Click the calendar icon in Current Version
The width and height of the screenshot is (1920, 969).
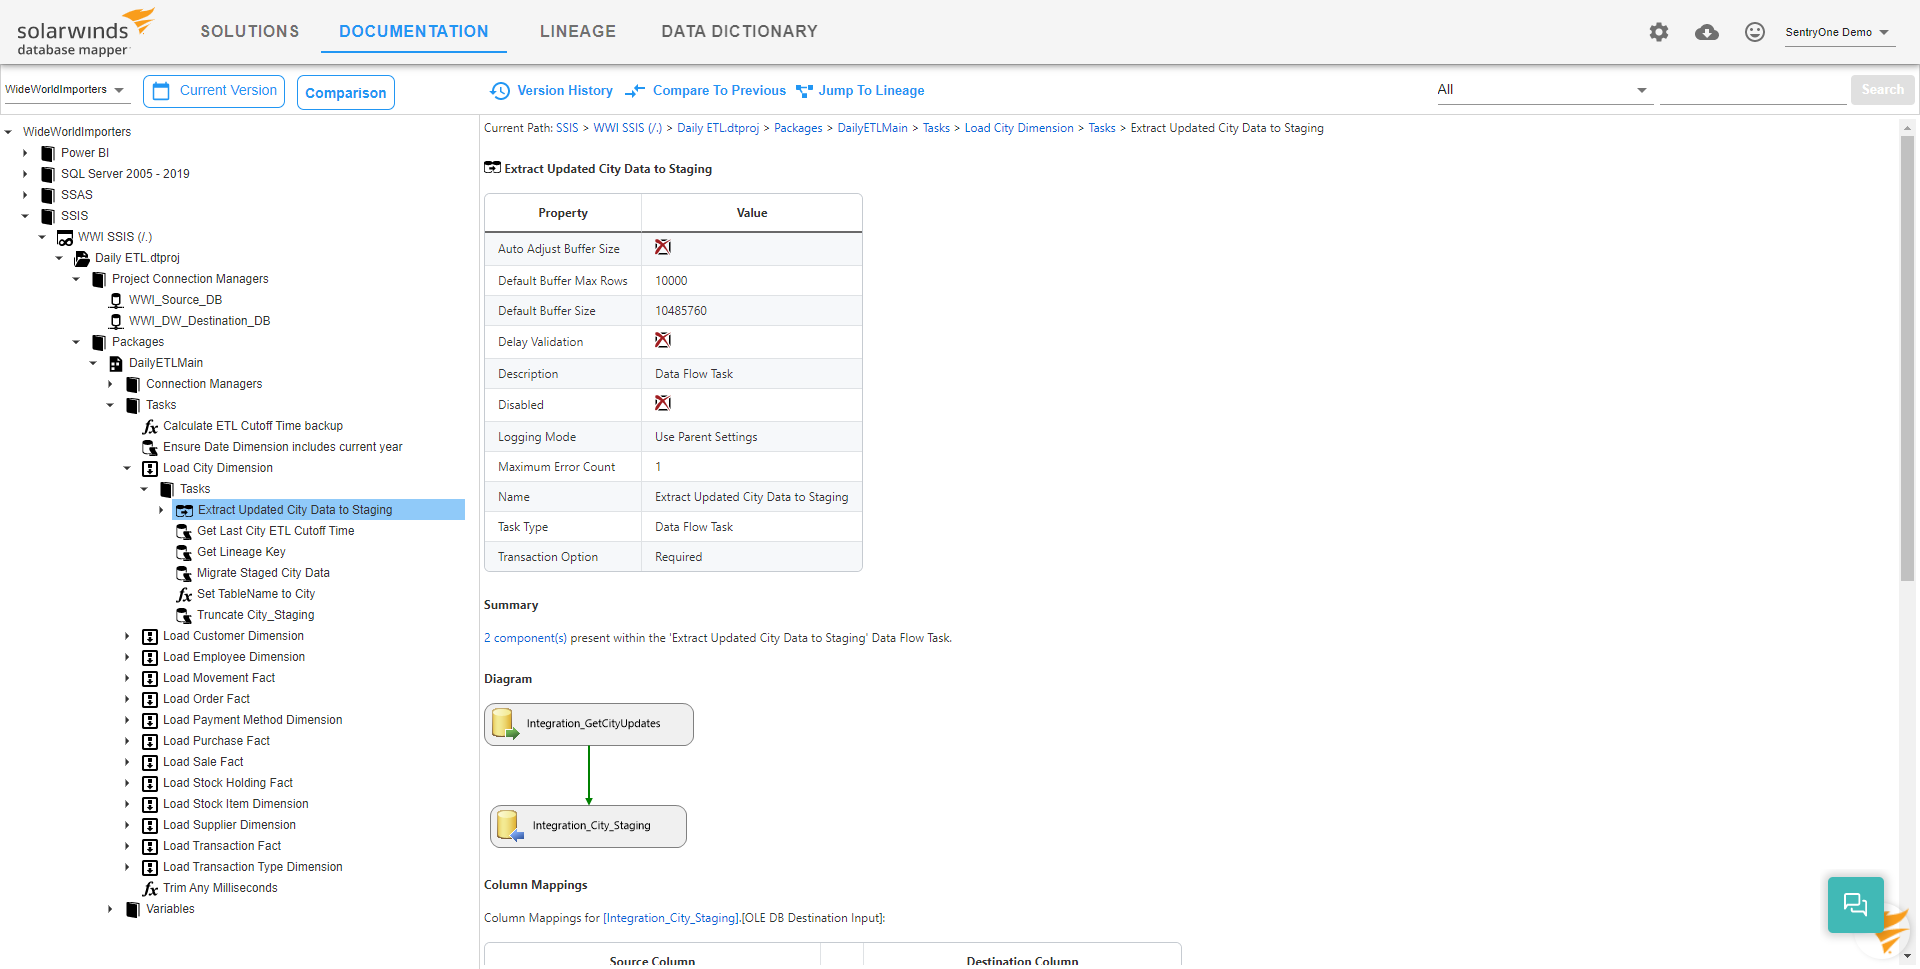coord(161,91)
